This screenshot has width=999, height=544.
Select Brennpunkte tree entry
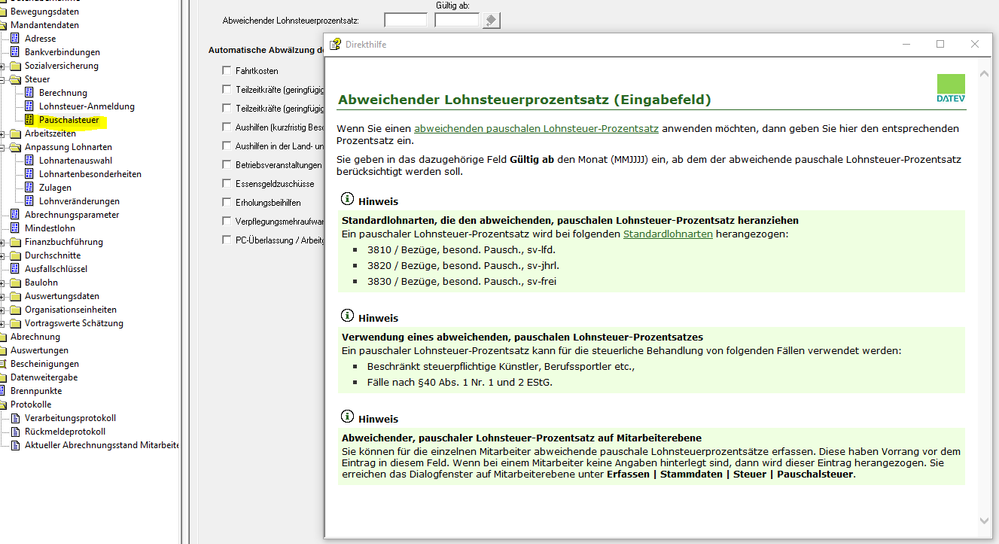point(36,390)
